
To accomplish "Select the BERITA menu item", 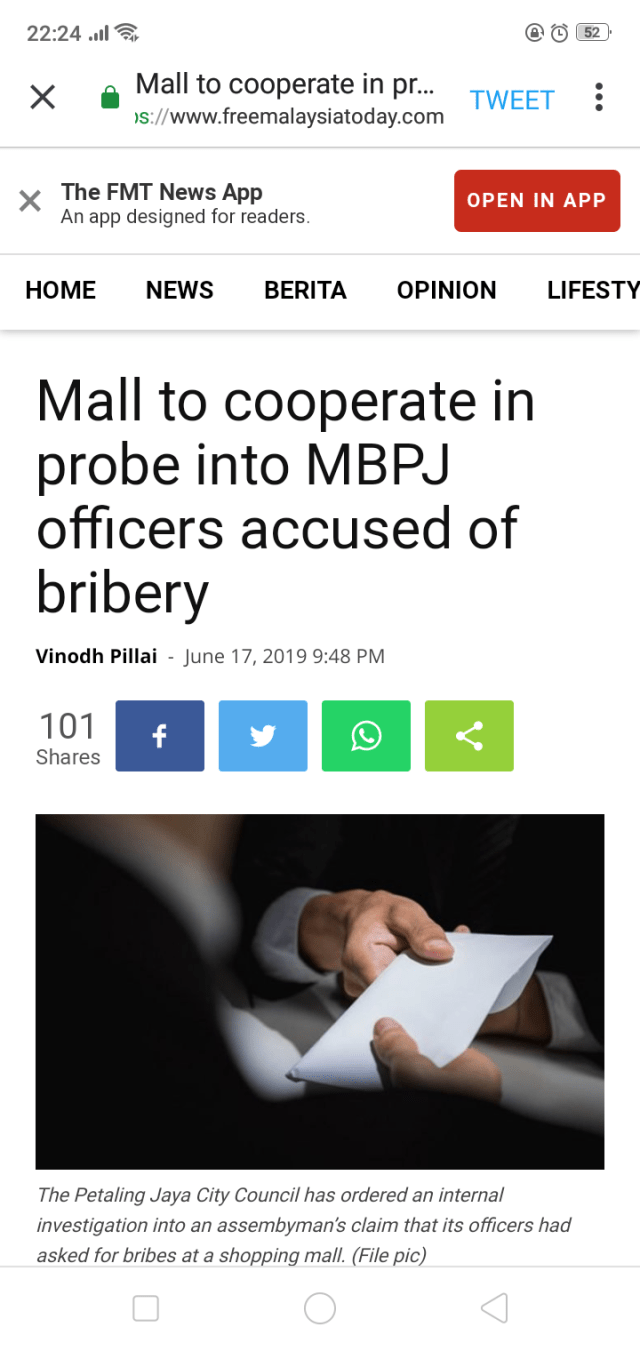I will pos(305,290).
